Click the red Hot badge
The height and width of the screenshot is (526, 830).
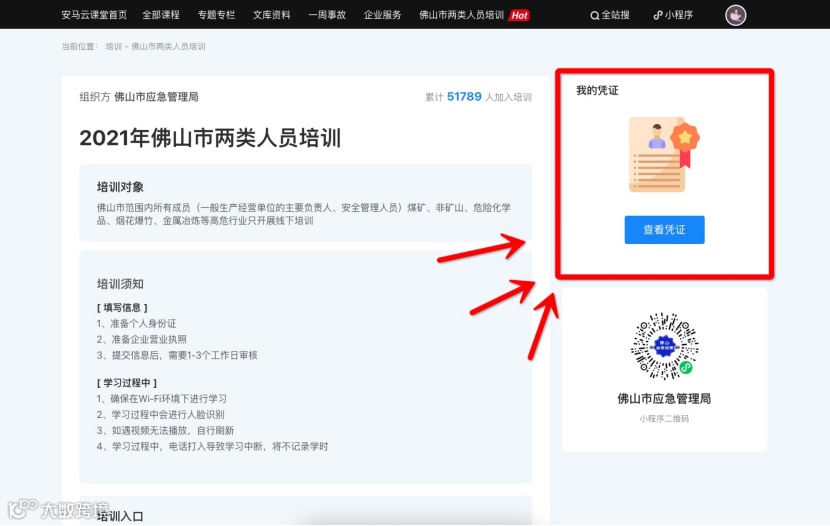[519, 15]
